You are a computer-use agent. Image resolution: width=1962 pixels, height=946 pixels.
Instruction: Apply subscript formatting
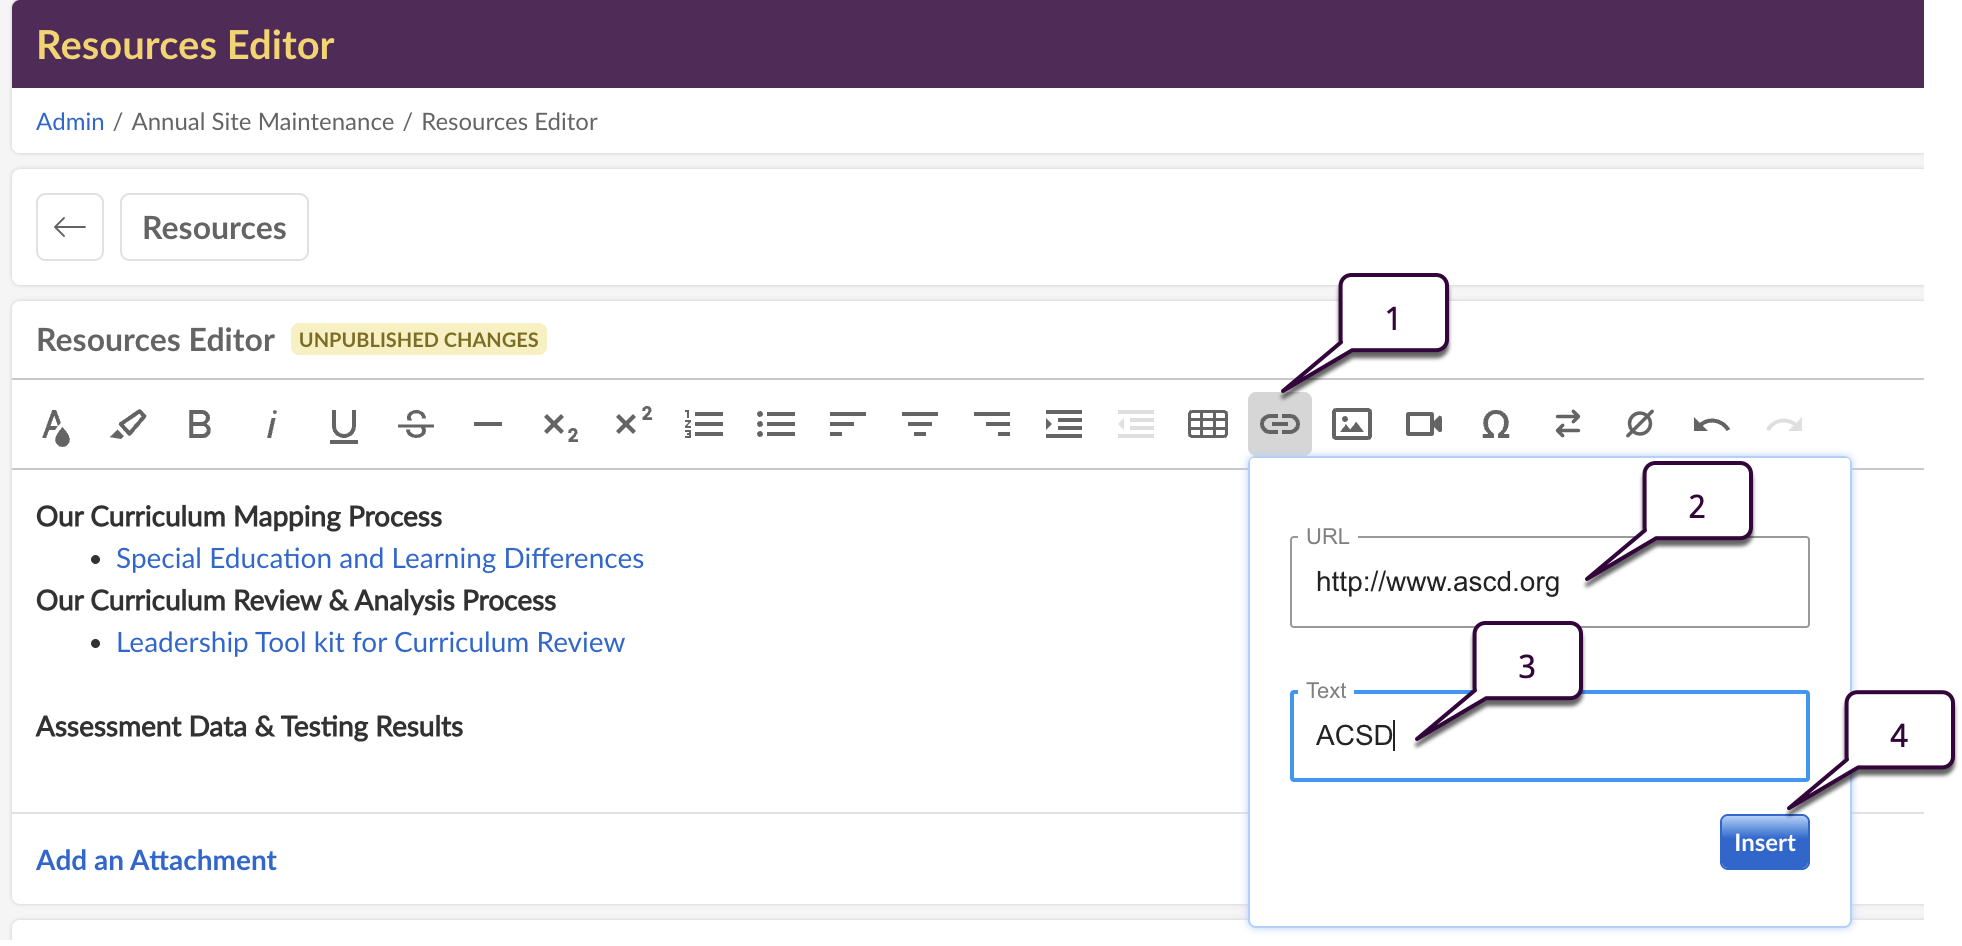point(560,425)
